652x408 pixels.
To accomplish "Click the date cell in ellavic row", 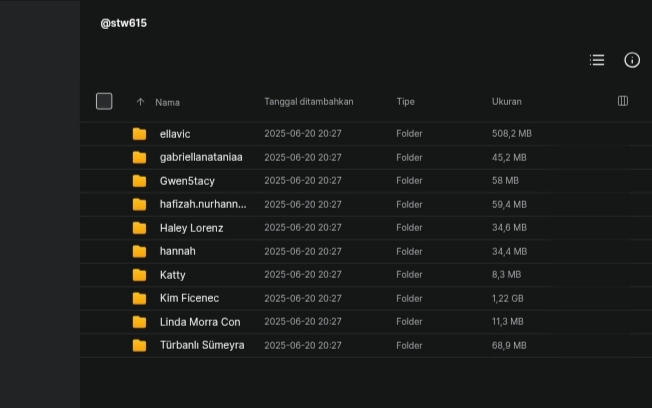I will (303, 134).
